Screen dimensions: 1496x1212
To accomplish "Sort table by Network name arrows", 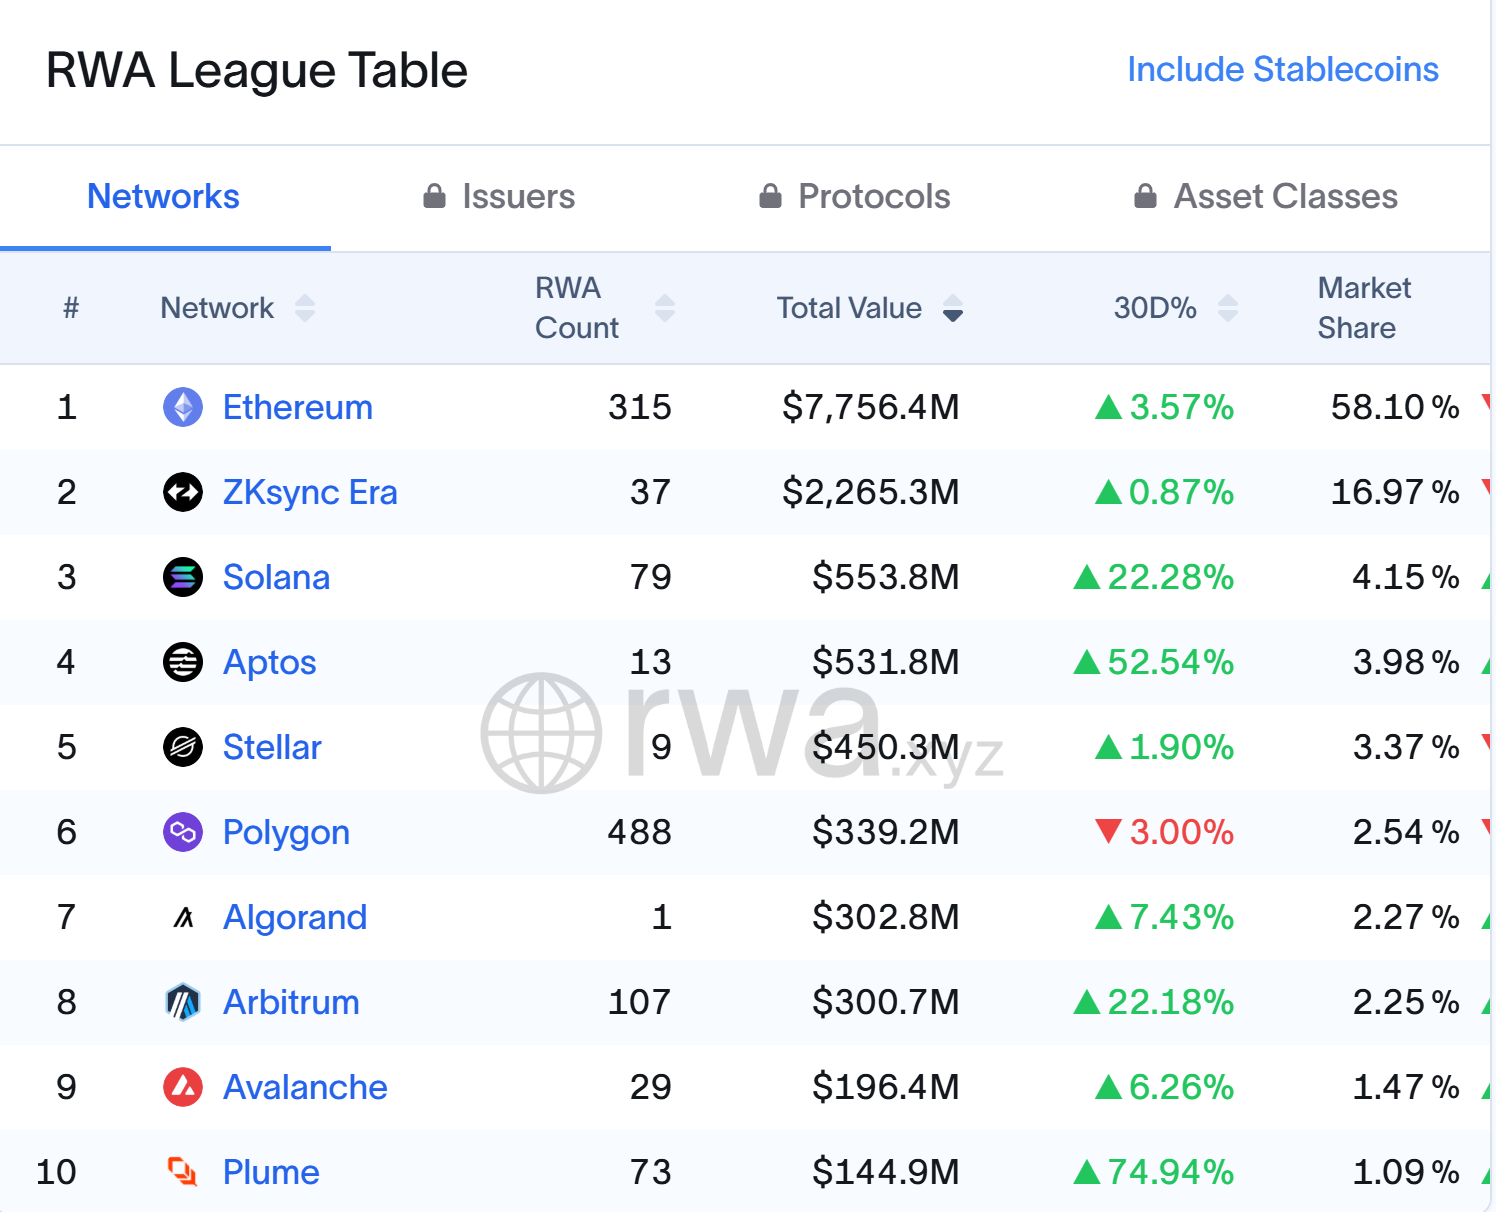I will click(305, 308).
